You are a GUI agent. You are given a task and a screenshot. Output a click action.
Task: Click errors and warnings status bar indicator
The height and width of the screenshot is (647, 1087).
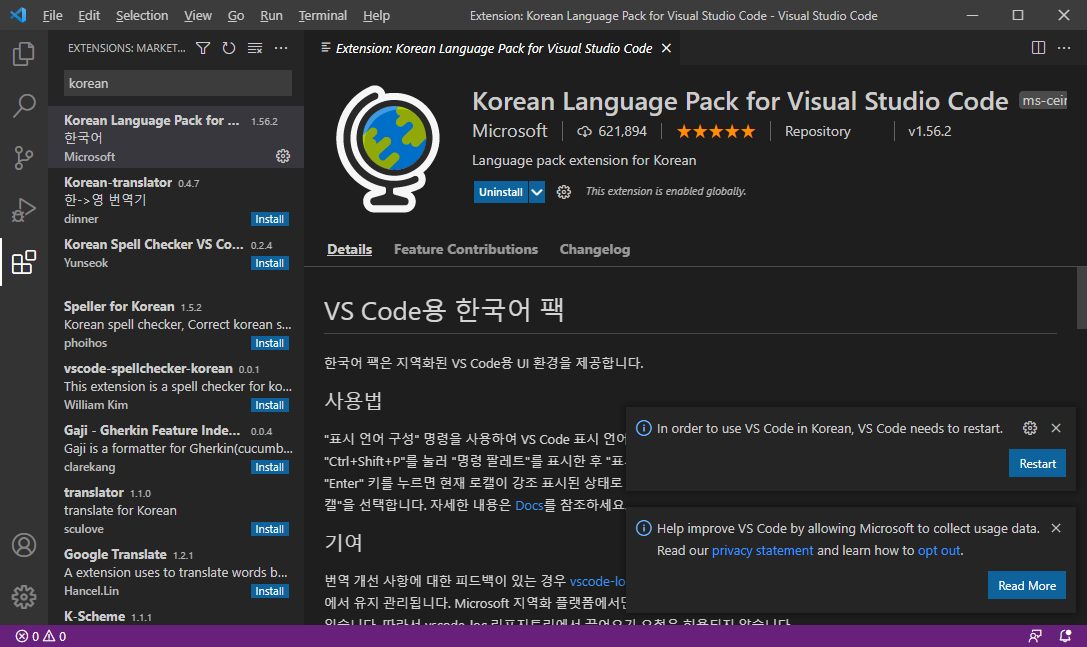41,636
